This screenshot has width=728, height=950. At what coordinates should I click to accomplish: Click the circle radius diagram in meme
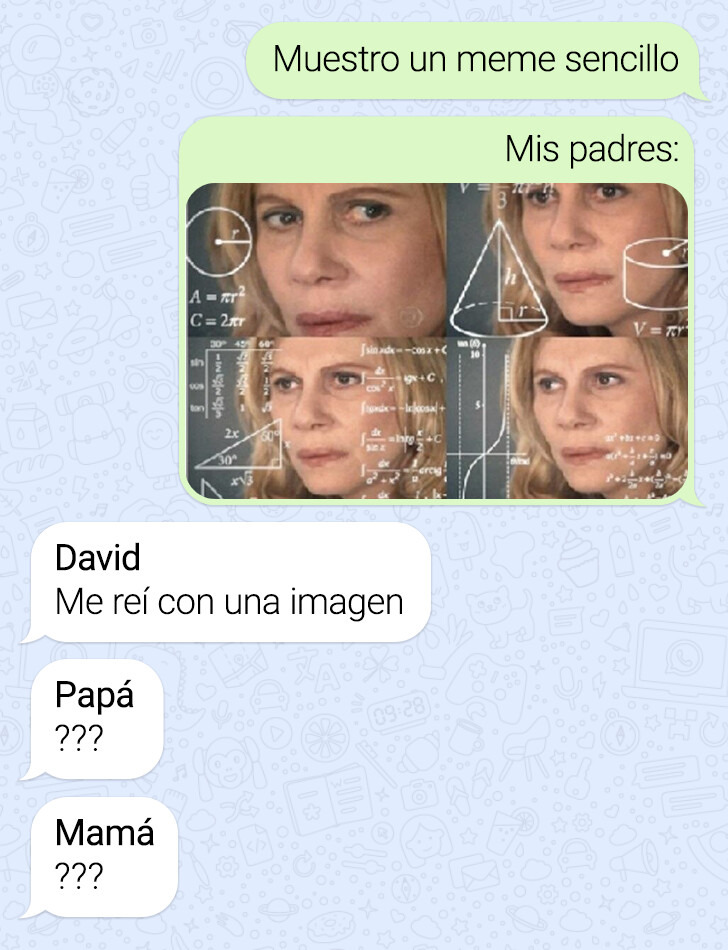217,242
